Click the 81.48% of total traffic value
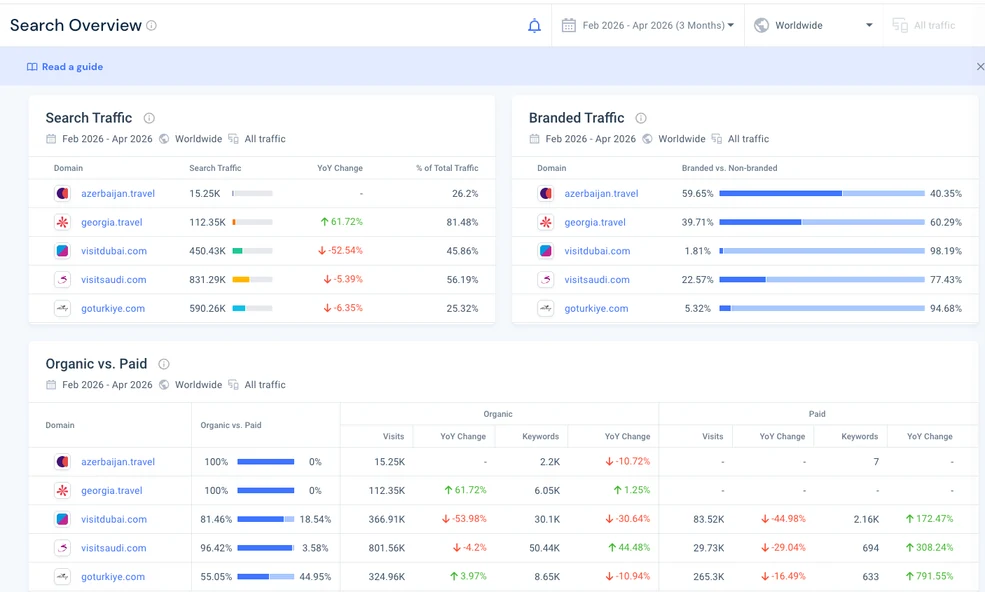 (462, 222)
